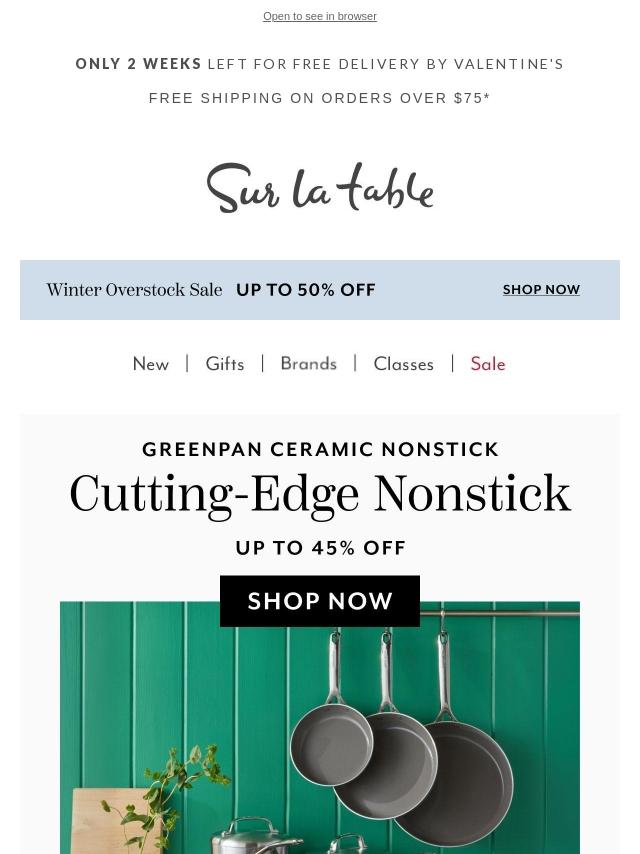Select the Brands navigation item
Viewport: 640px width, 854px height.
click(308, 364)
